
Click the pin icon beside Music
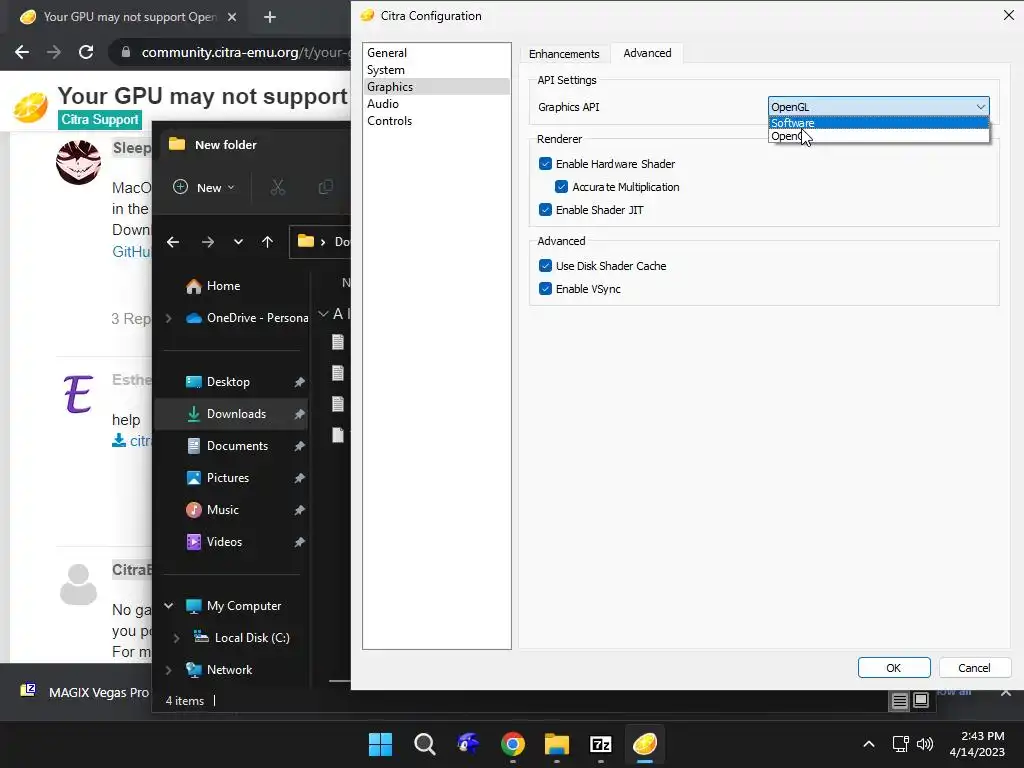299,510
